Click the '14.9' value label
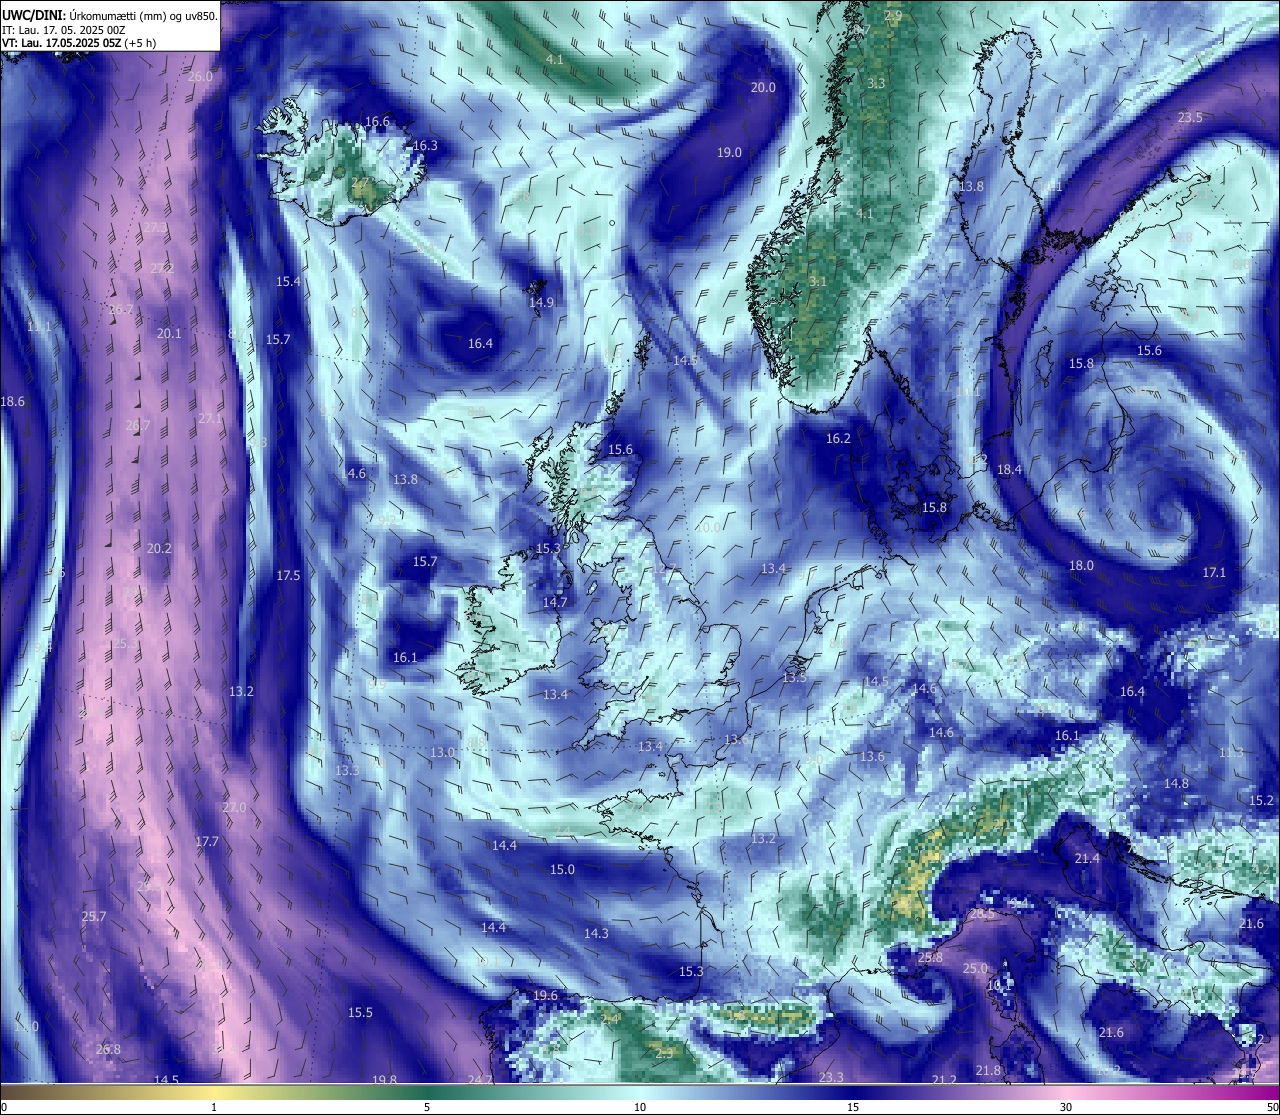 (541, 303)
